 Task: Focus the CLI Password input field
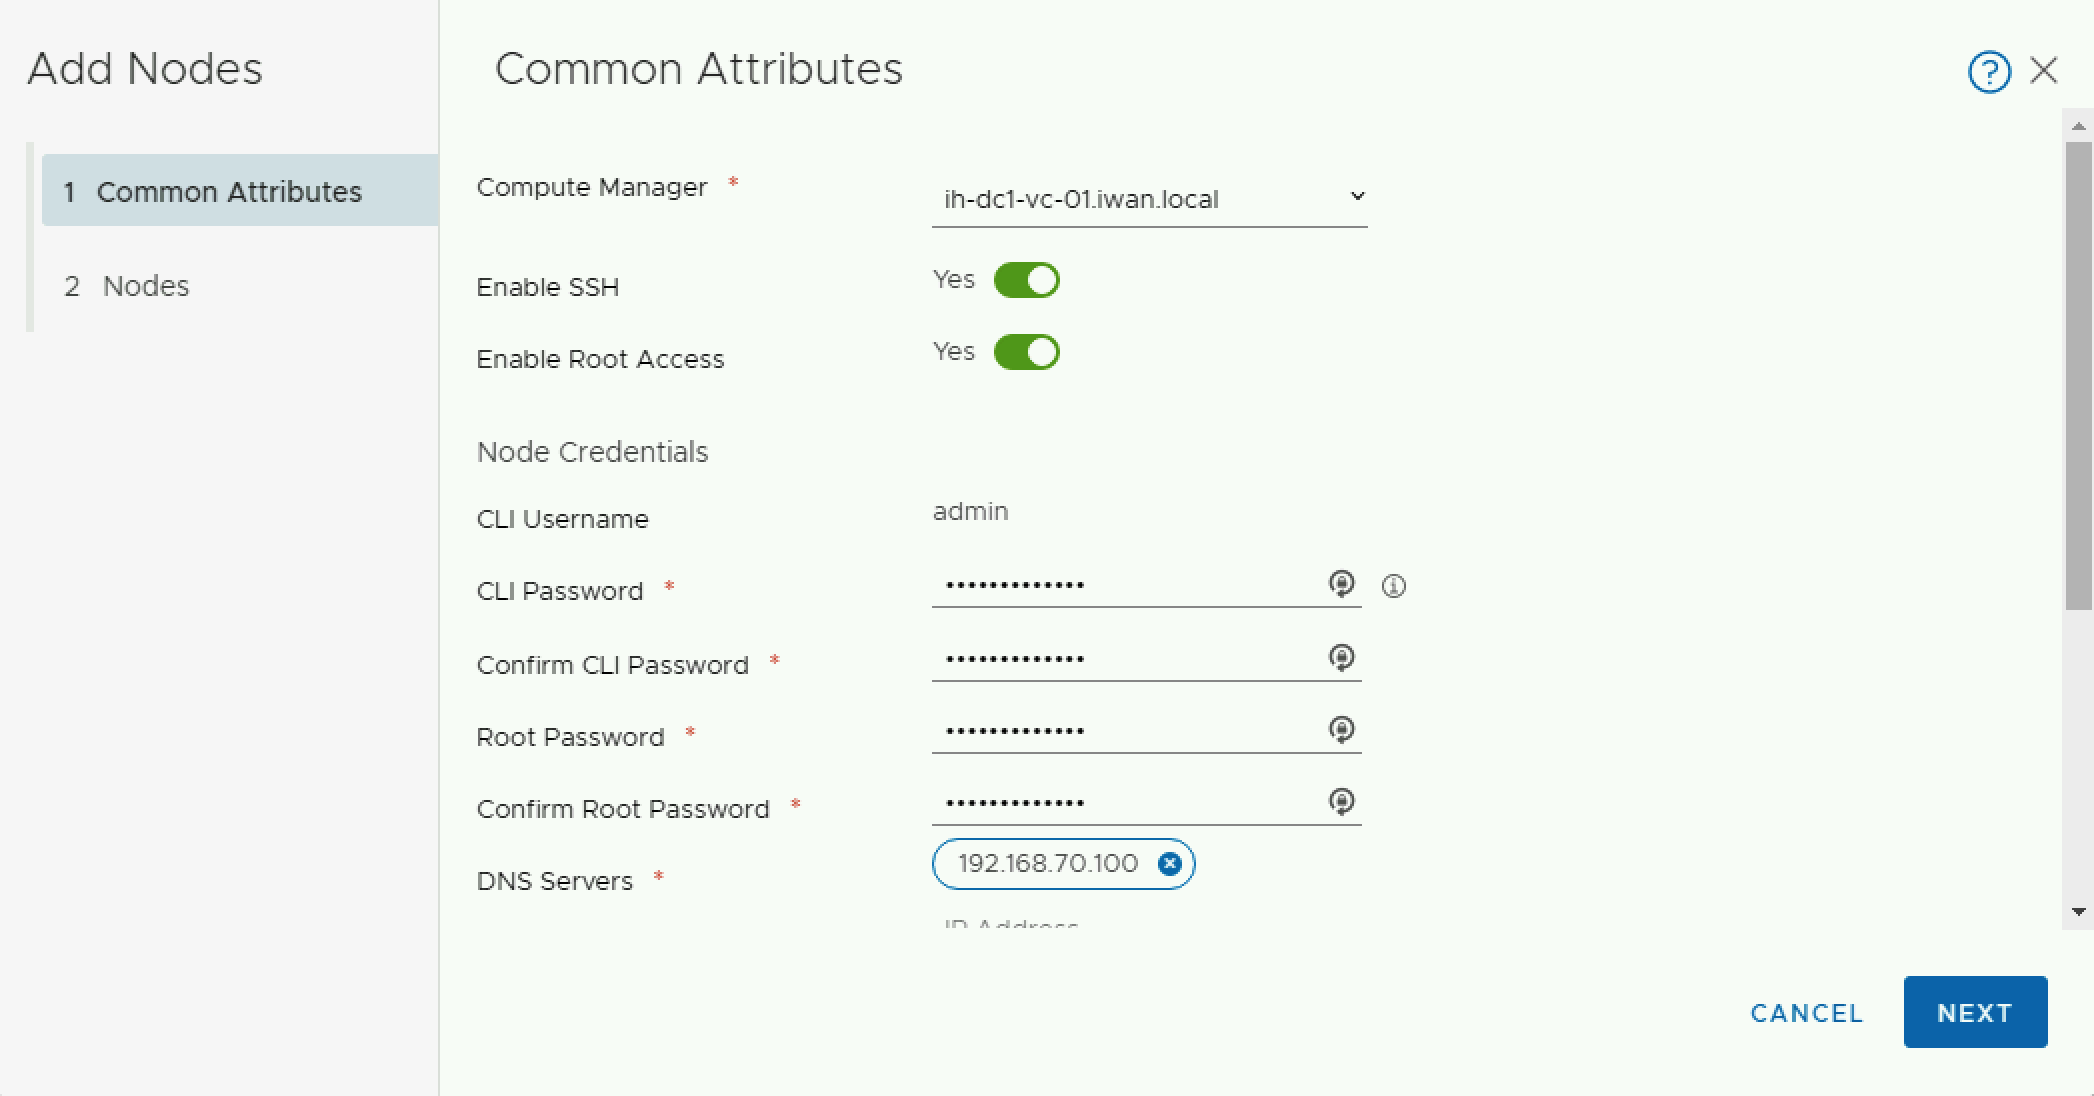pos(1125,585)
